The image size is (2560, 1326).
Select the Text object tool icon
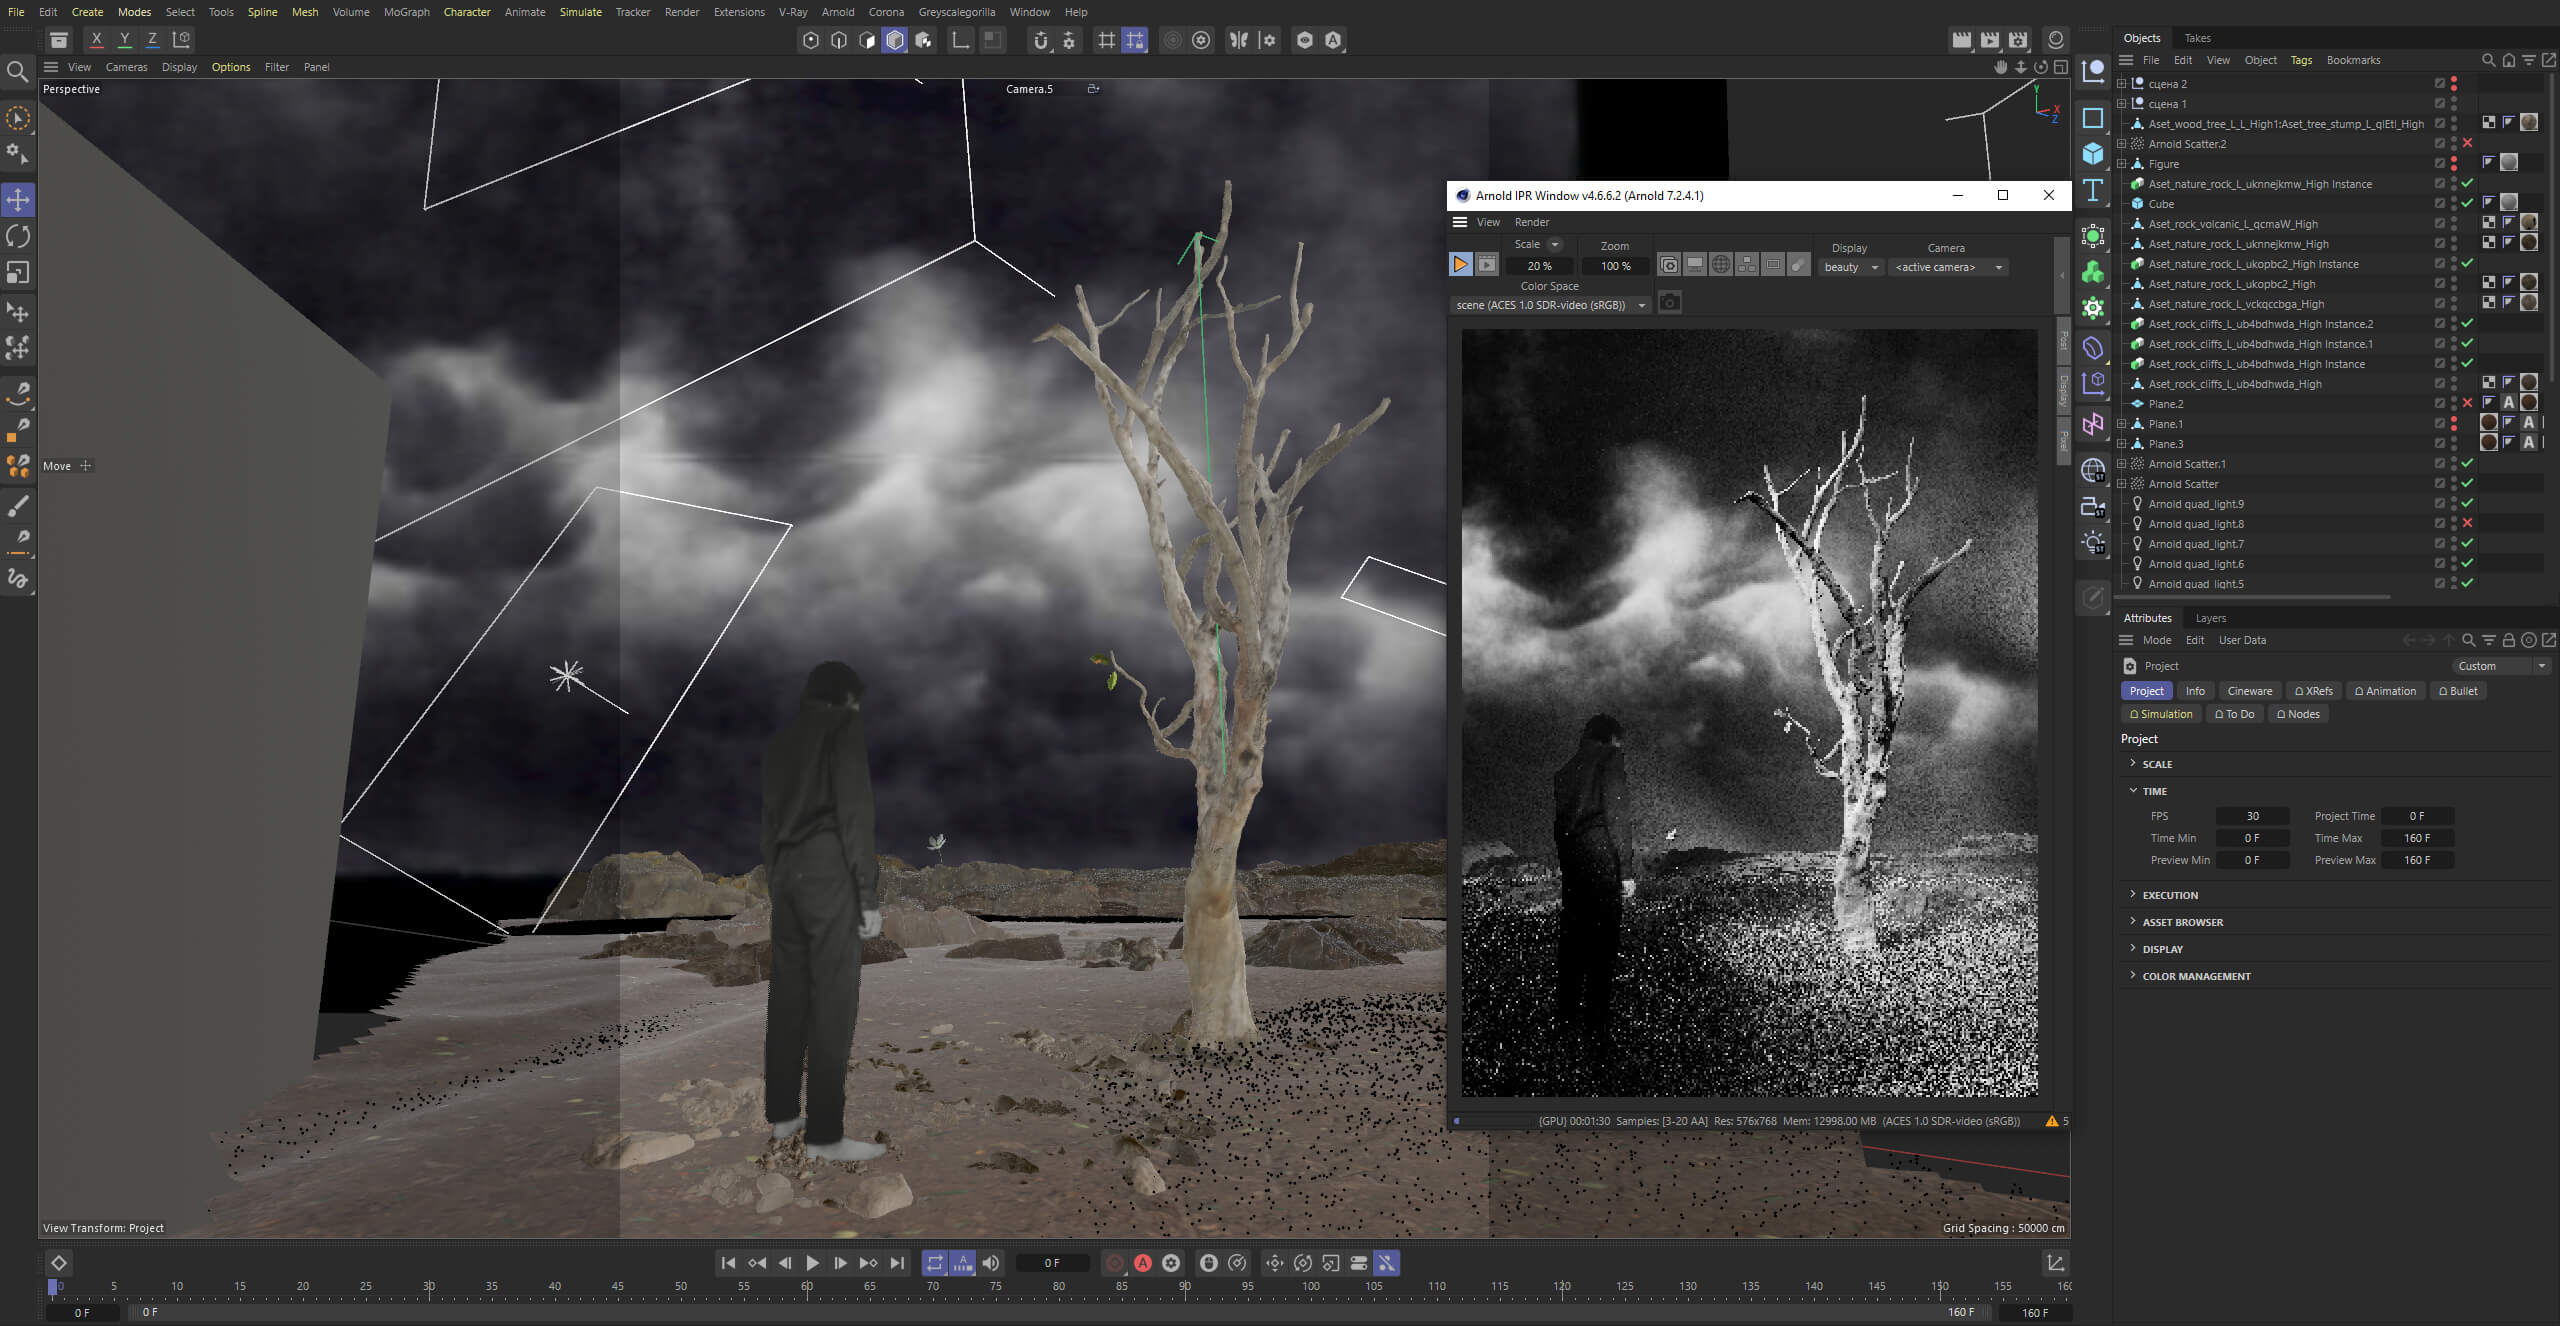pos(2093,190)
